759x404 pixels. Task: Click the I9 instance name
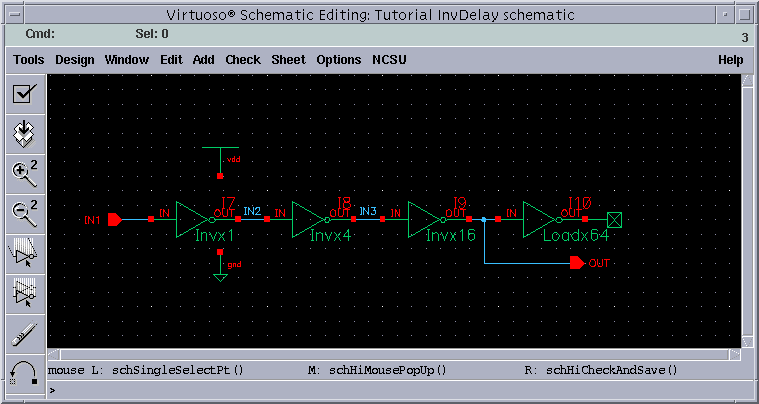click(460, 203)
